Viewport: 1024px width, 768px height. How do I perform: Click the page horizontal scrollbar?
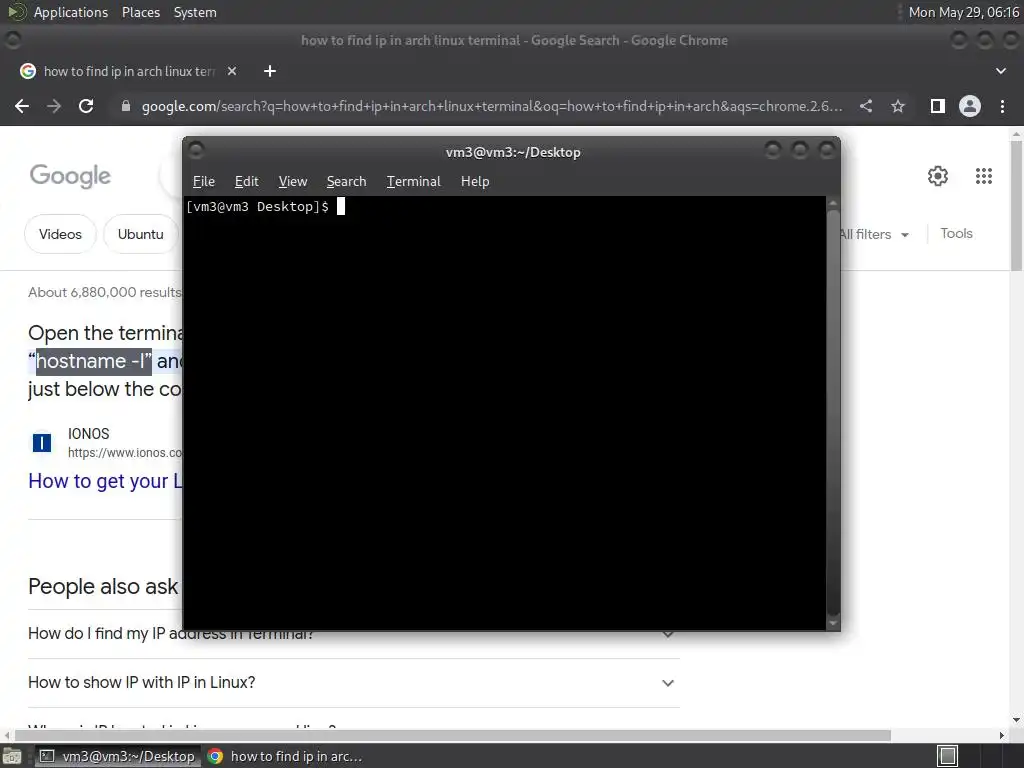(x=453, y=735)
